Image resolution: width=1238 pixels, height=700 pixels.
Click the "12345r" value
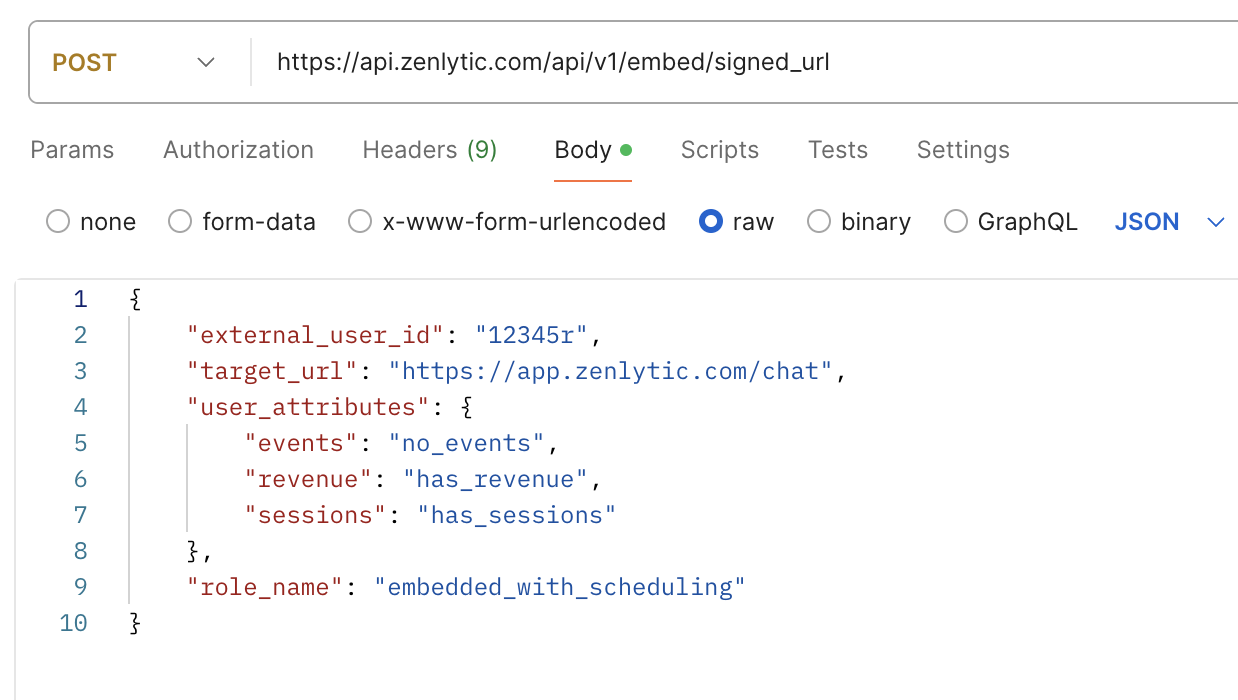pos(532,335)
